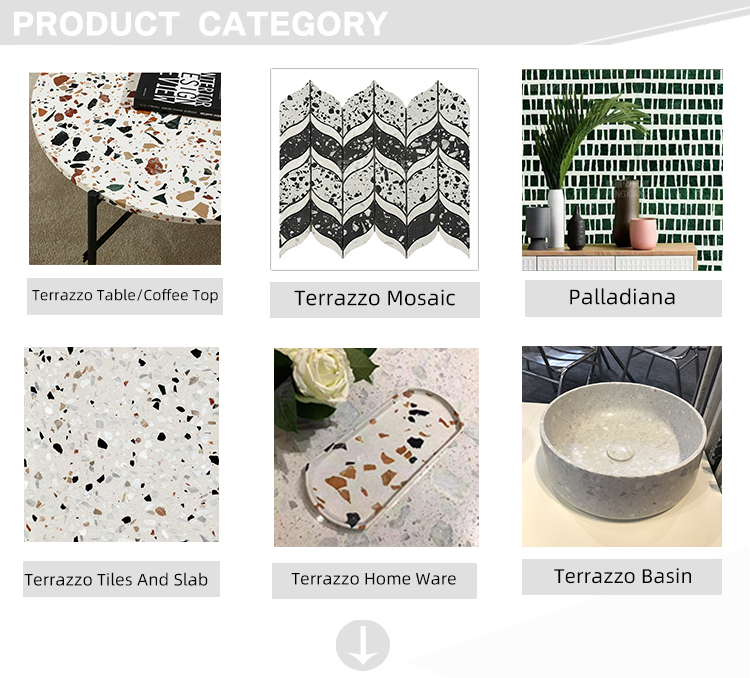View the terrazzo tray with rose photo

pos(376,447)
